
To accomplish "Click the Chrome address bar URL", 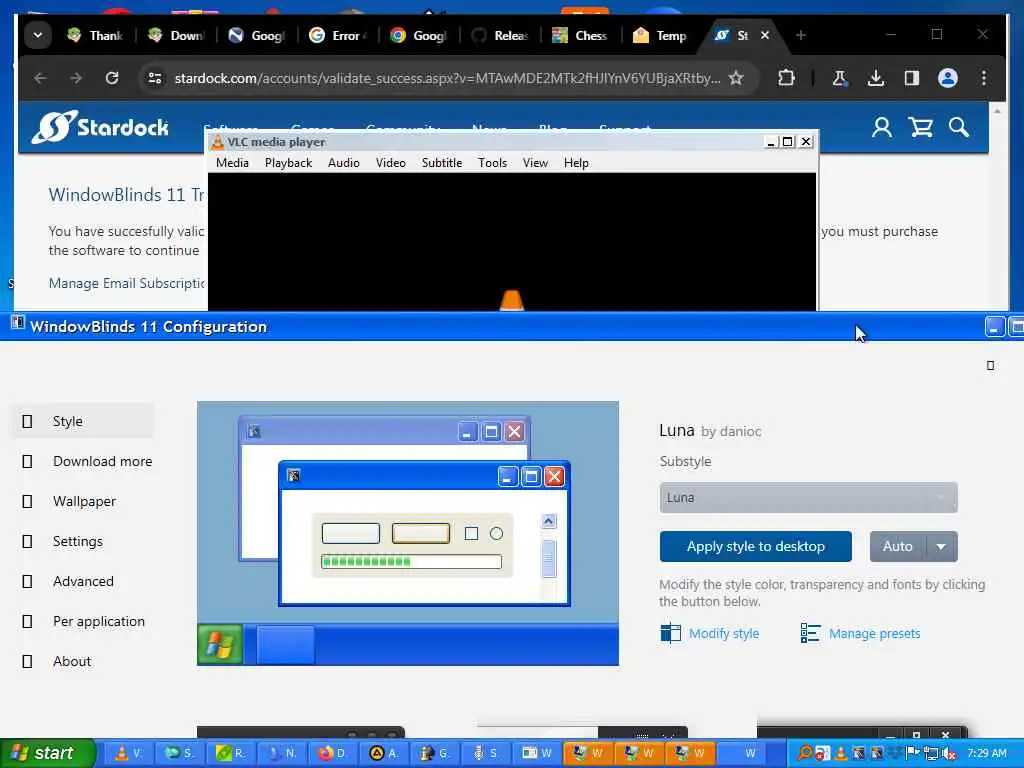I will pos(447,78).
